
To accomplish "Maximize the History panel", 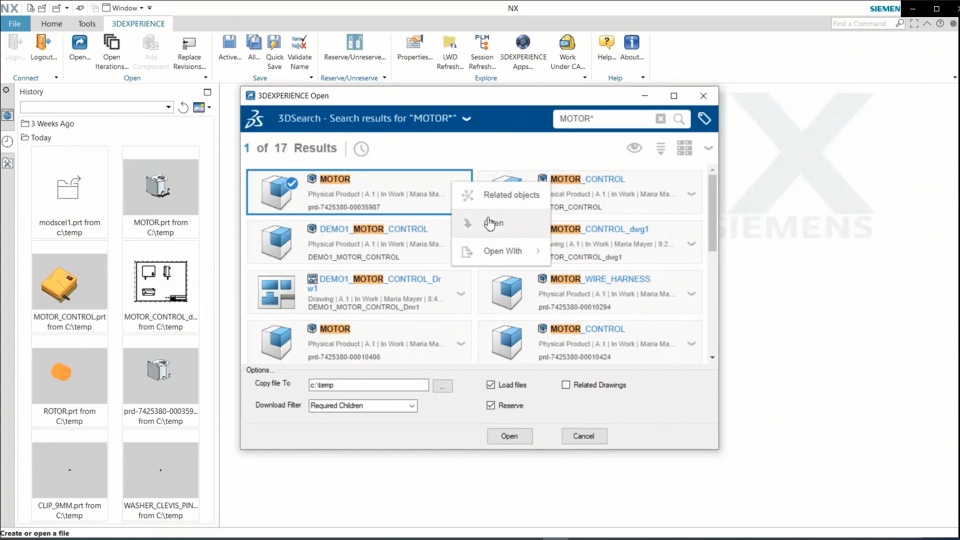I will point(208,92).
